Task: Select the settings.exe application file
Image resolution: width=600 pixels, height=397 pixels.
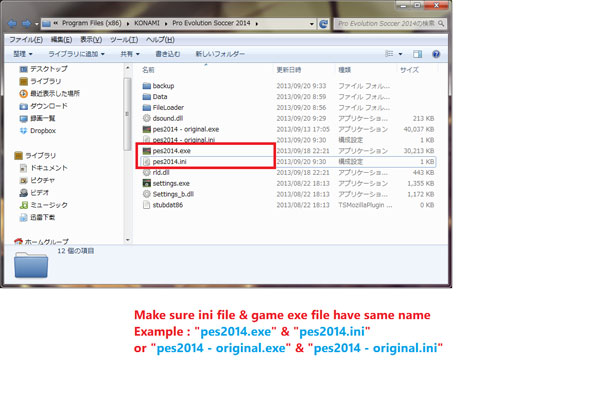Action: coord(171,183)
